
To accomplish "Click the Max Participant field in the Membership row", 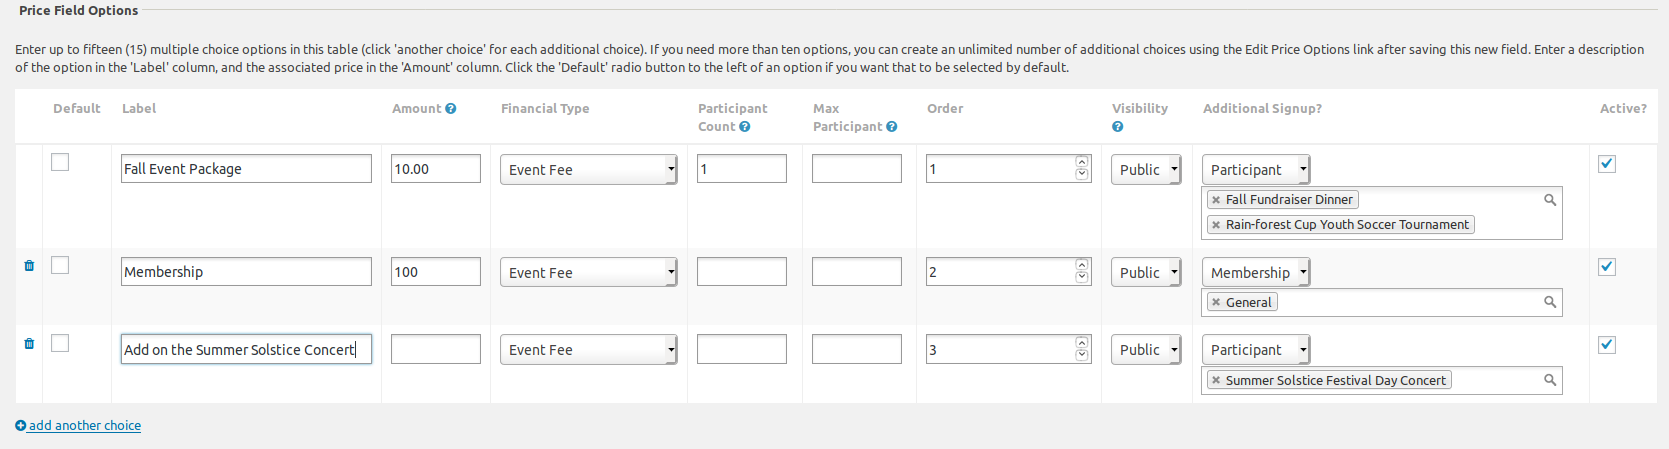I will pos(857,272).
